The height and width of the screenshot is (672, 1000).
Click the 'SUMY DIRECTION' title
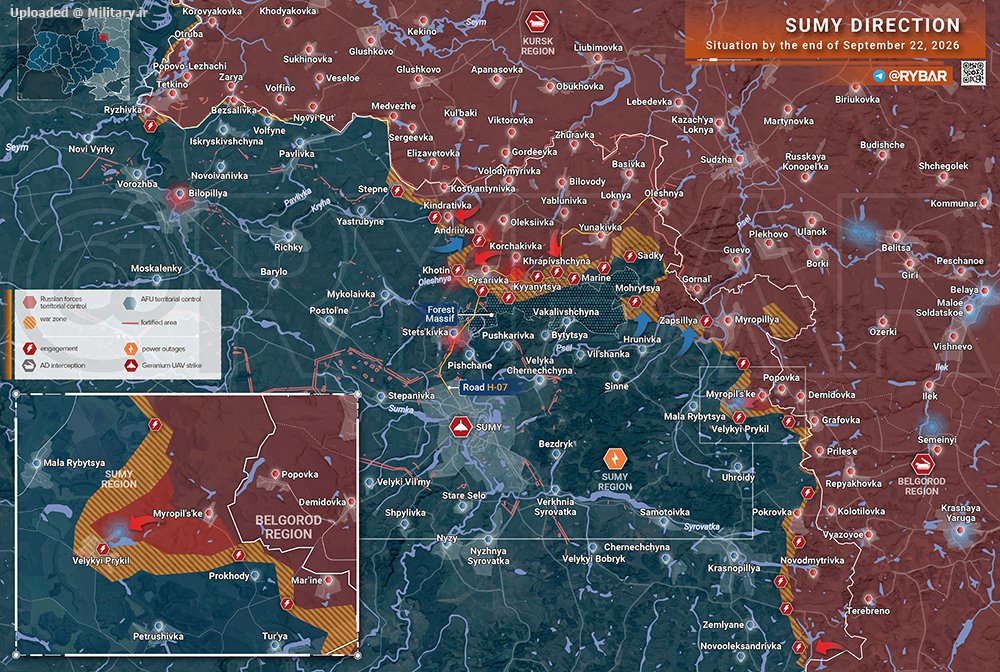pyautogui.click(x=872, y=26)
